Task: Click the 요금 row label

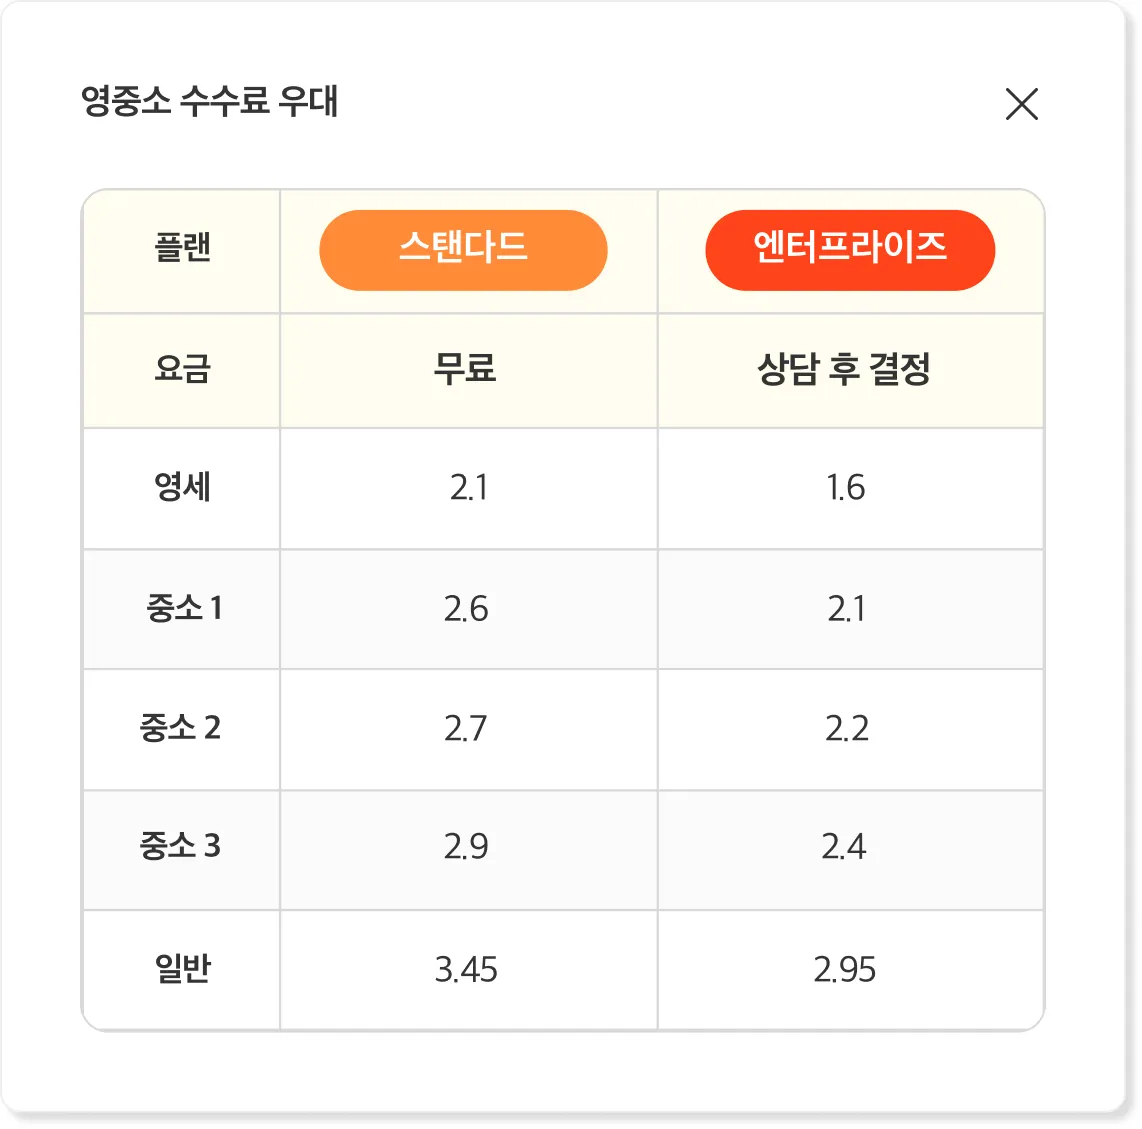Action: point(182,368)
